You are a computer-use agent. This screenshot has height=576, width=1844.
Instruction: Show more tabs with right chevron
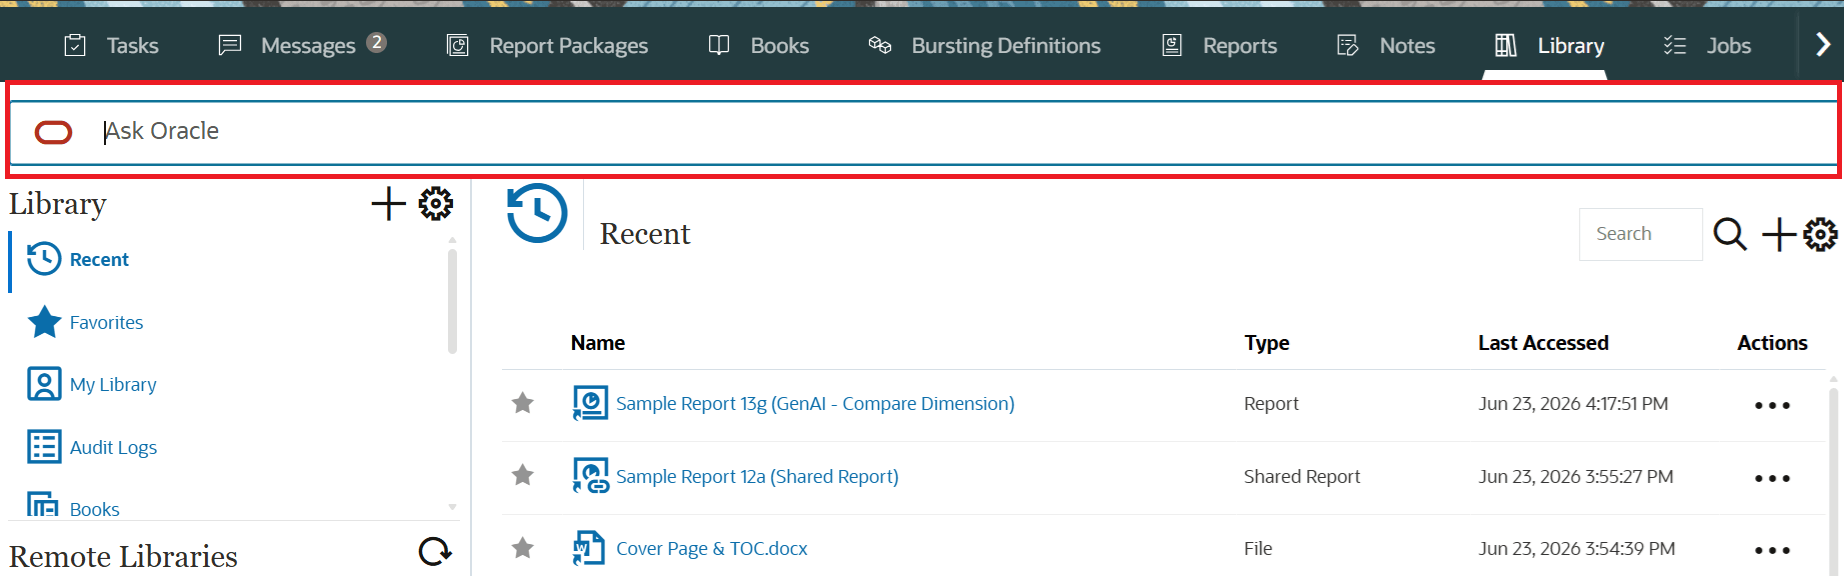click(1822, 44)
